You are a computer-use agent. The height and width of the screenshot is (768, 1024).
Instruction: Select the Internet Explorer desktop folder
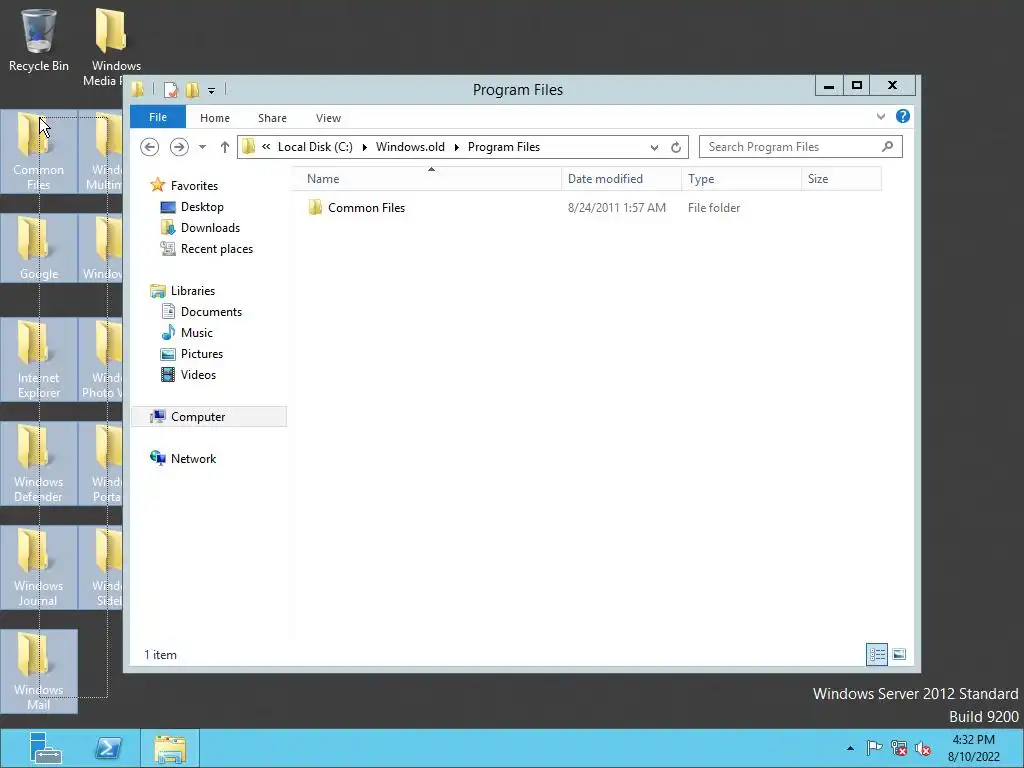click(x=39, y=359)
